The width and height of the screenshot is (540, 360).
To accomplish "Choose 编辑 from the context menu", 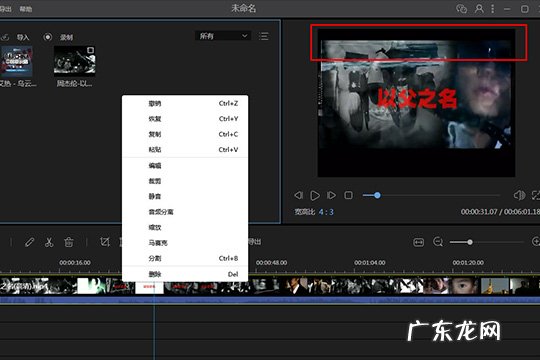I will click(x=185, y=166).
